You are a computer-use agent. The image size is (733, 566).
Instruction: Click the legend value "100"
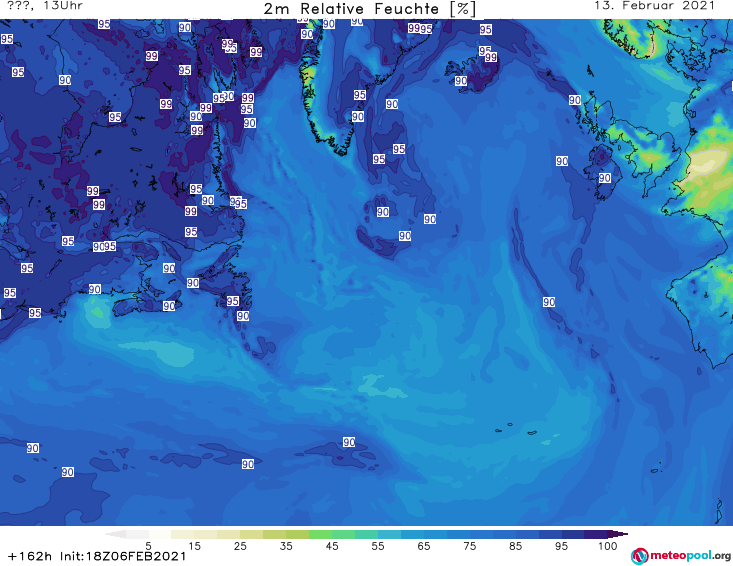pos(608,546)
